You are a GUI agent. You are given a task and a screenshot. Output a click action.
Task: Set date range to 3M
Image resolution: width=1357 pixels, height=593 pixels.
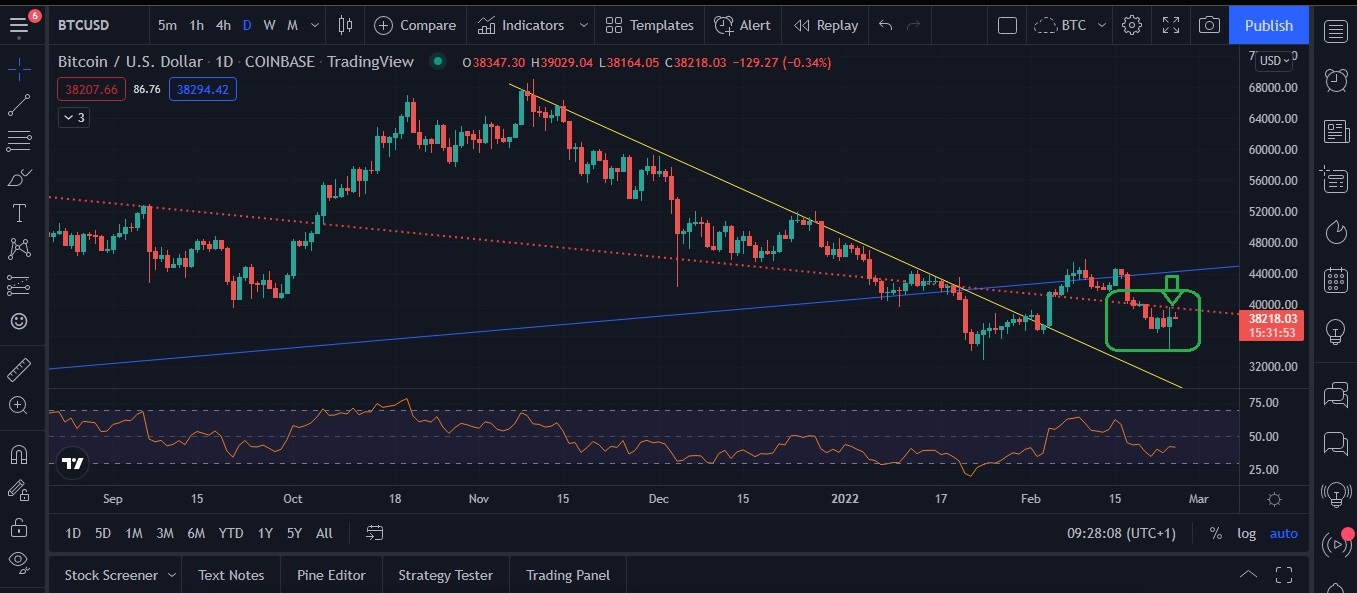[x=165, y=533]
